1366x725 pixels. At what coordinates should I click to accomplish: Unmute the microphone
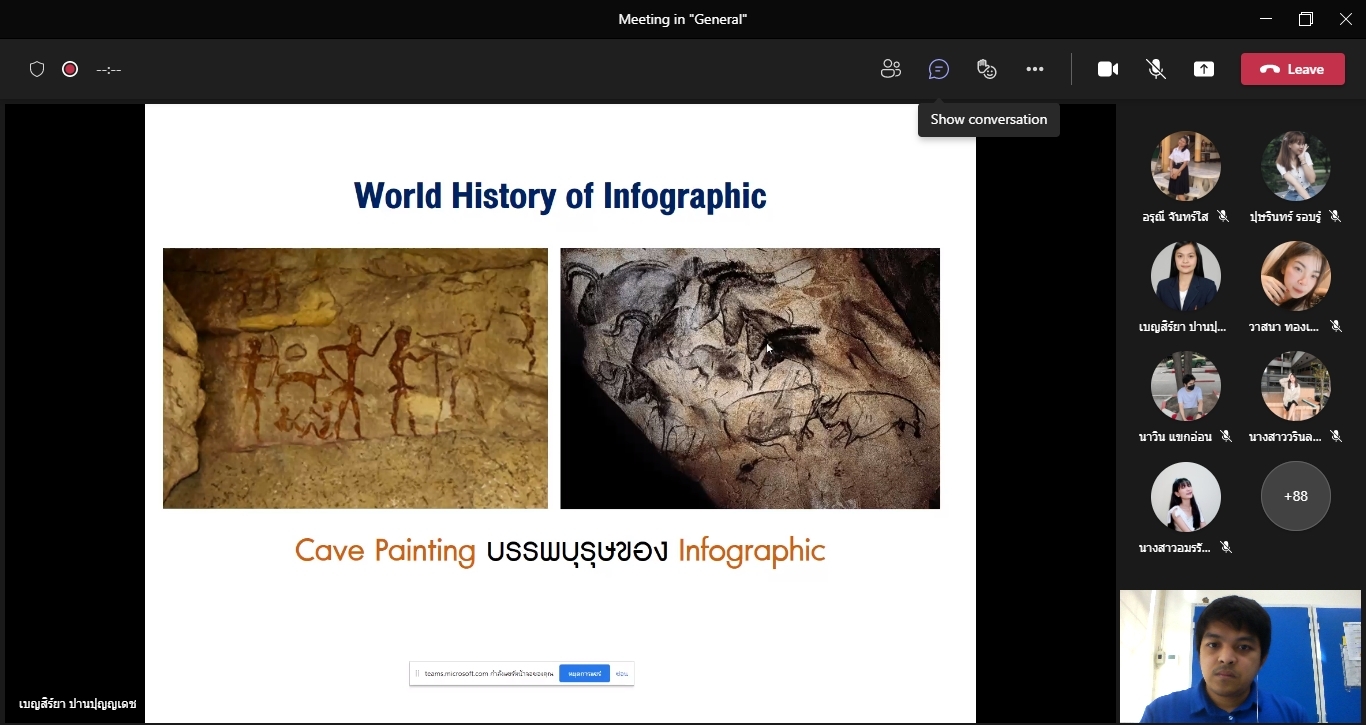[1155, 69]
